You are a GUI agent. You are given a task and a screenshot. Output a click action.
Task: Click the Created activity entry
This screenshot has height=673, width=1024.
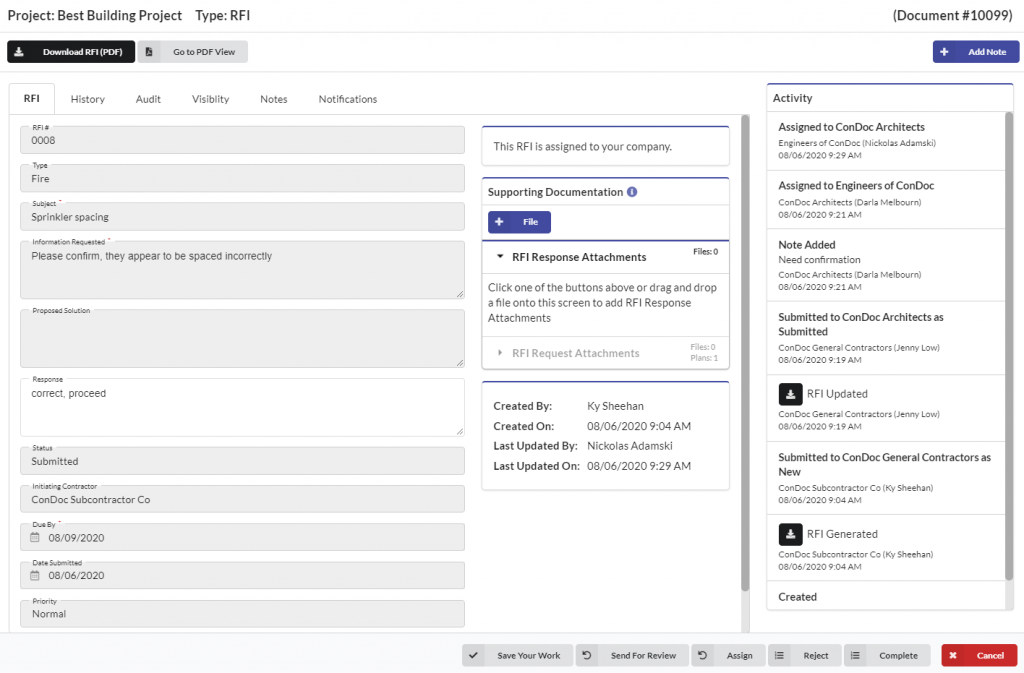click(x=886, y=596)
